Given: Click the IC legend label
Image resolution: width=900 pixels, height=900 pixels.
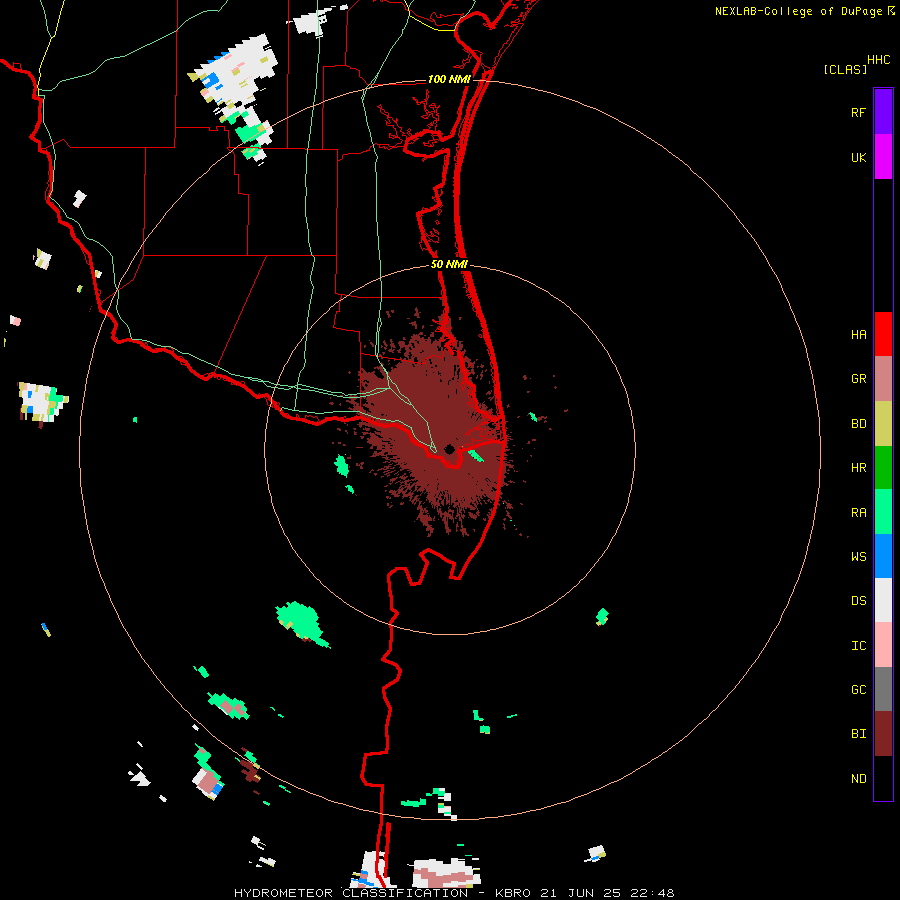Looking at the screenshot, I should [x=858, y=645].
